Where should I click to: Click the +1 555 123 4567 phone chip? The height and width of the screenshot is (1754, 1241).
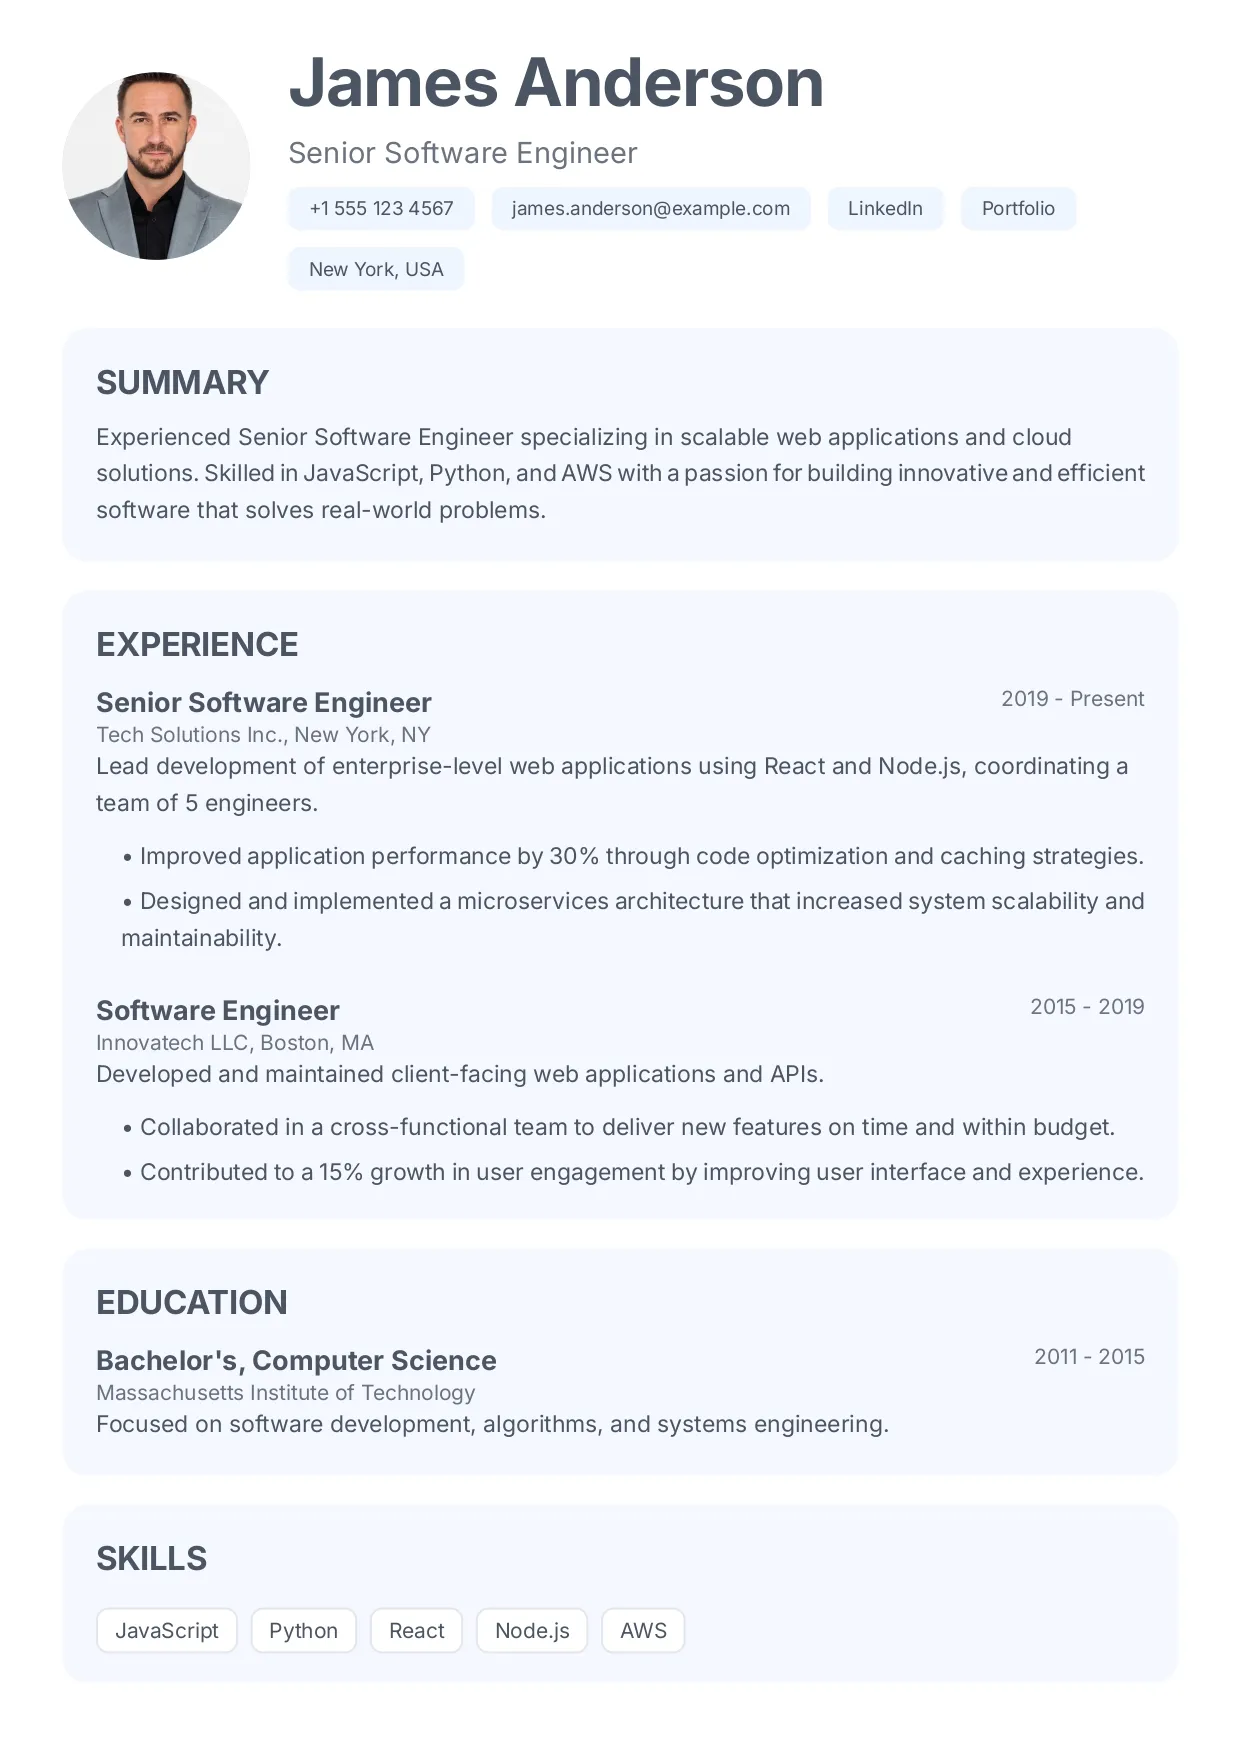[381, 209]
